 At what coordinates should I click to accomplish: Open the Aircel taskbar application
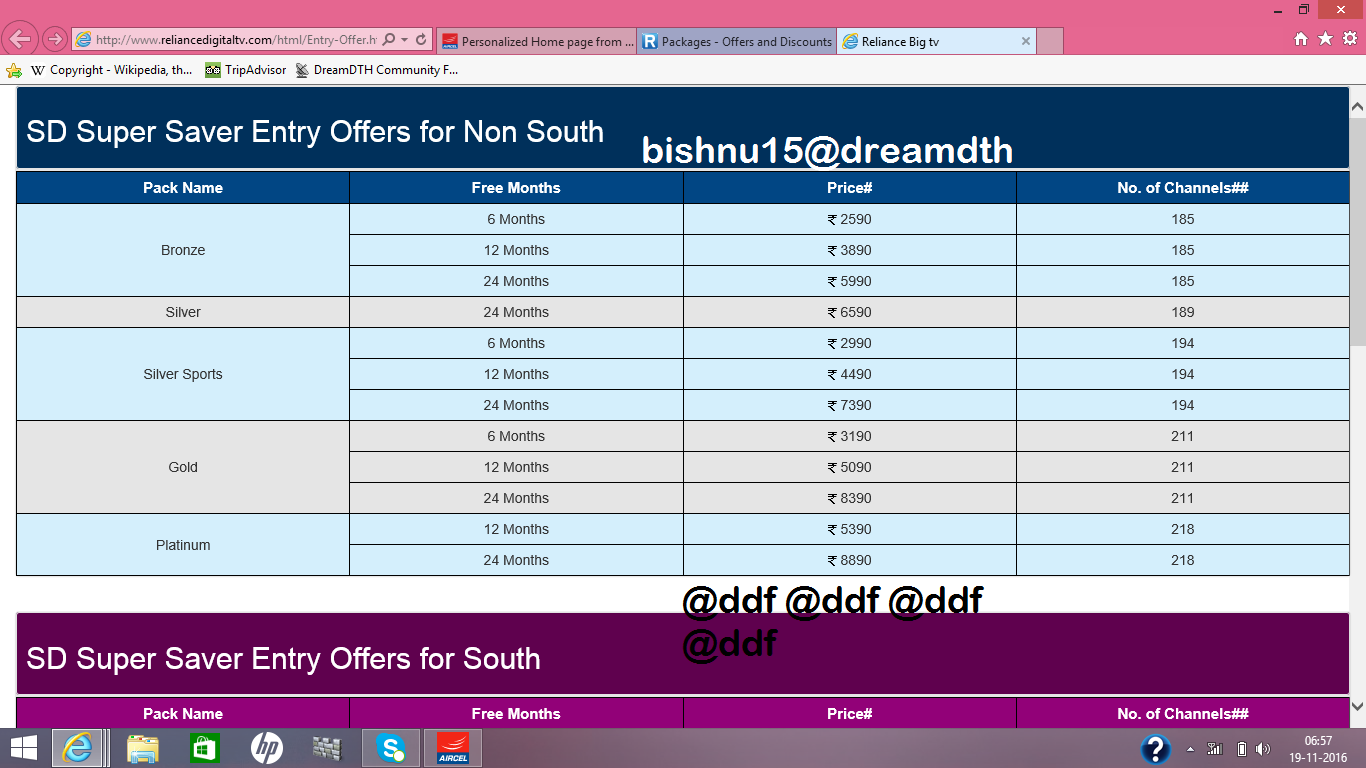click(x=453, y=748)
